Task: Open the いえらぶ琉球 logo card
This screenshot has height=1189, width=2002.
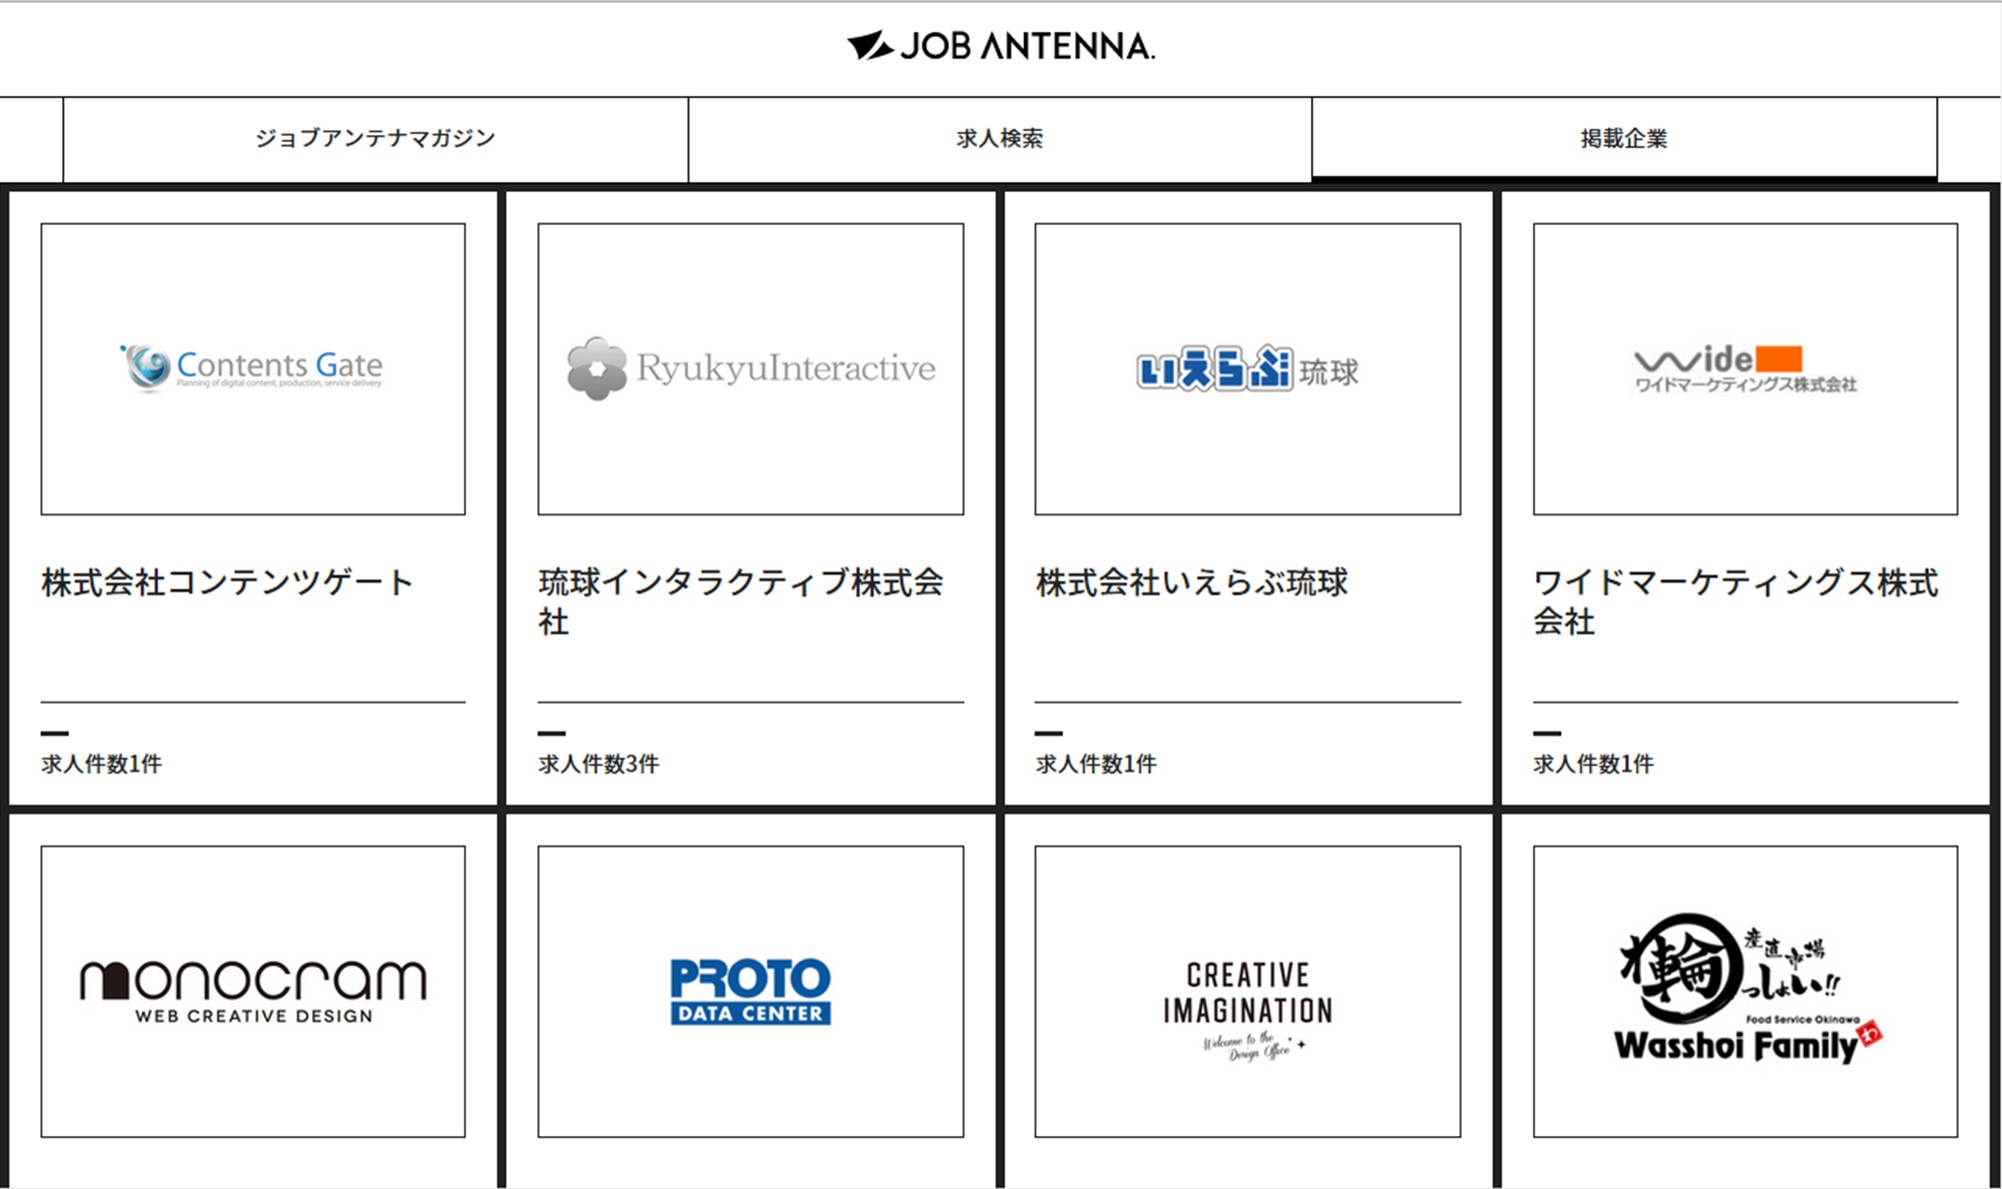Action: pos(1247,369)
